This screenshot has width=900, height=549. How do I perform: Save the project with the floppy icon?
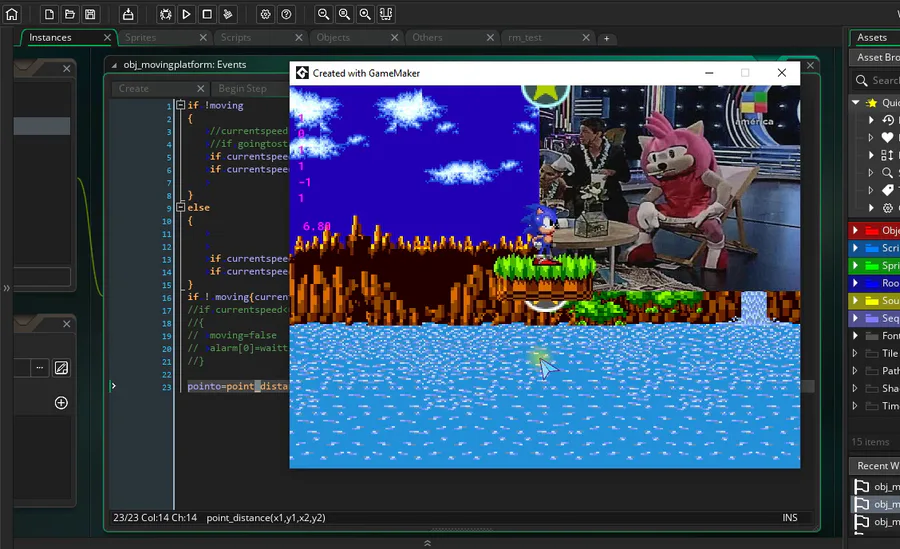[90, 14]
